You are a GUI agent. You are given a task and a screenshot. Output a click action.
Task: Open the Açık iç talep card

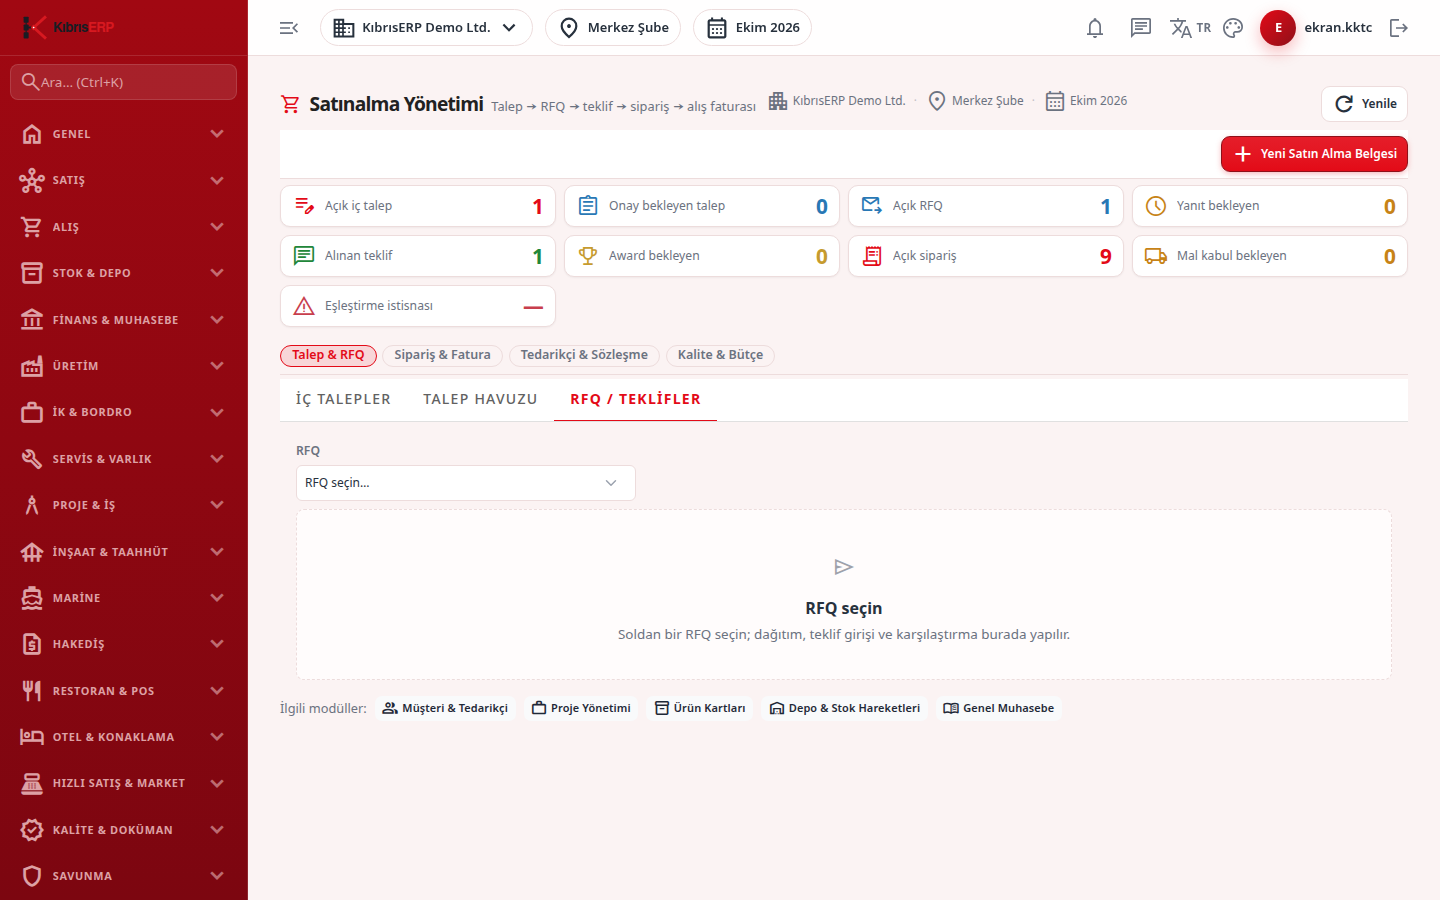tap(418, 206)
